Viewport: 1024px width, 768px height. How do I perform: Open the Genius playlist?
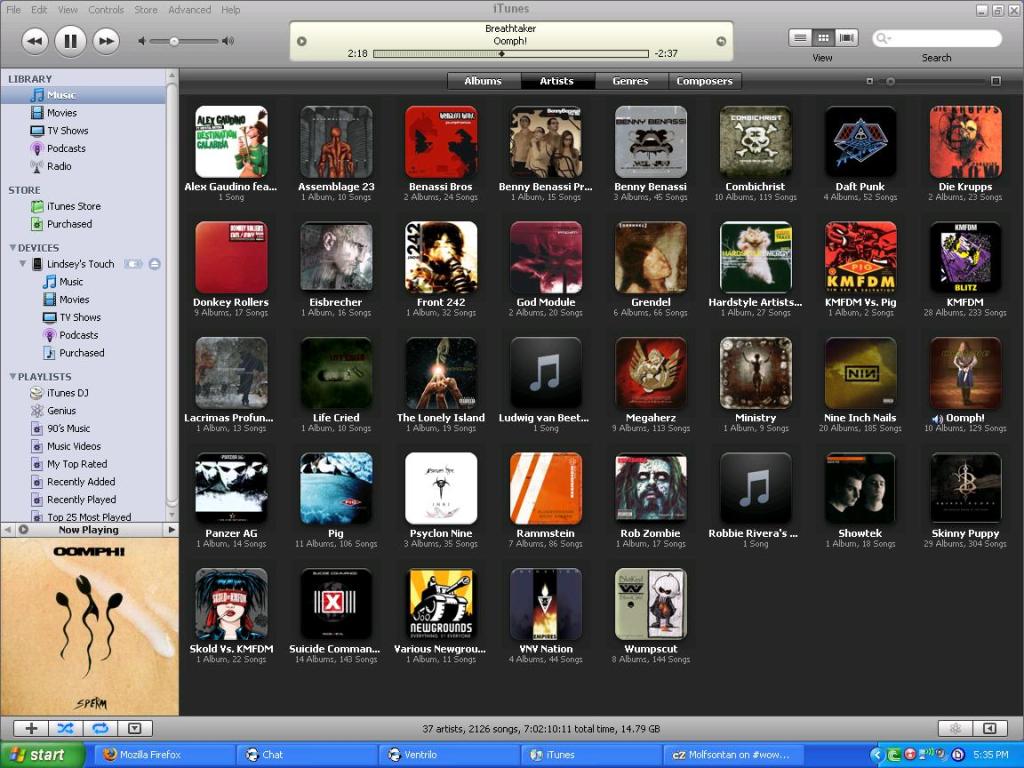pos(61,411)
